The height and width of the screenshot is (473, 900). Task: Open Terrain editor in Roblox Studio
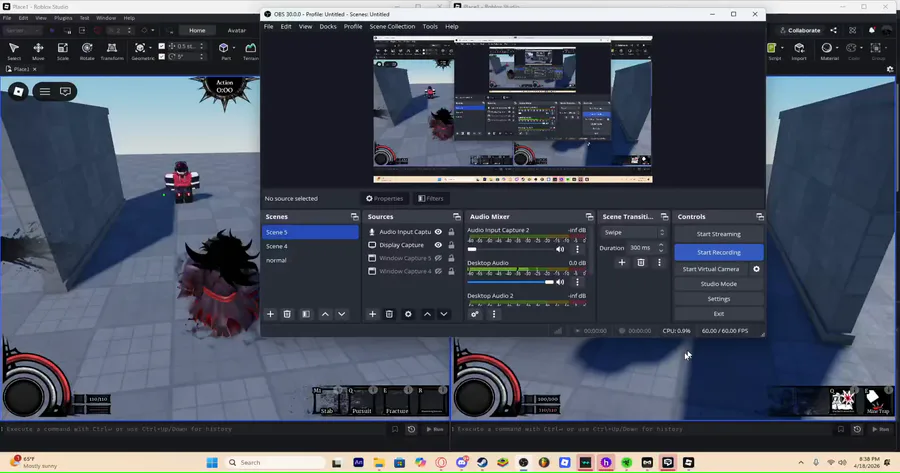click(250, 51)
